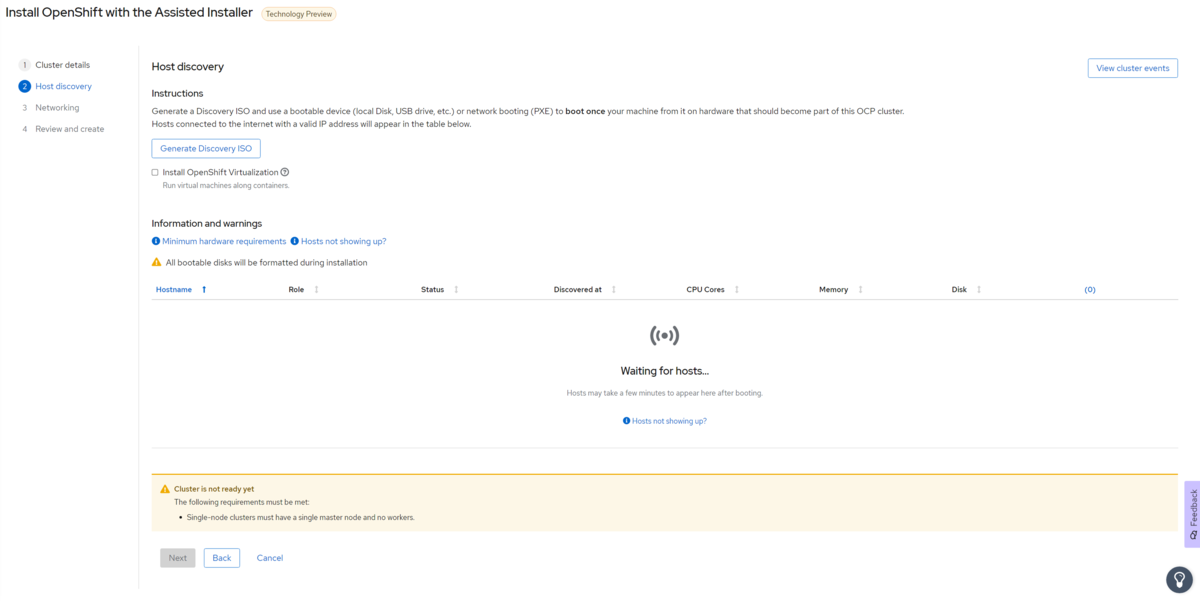Click the Discovered at sort icon
This screenshot has height=601, width=1200.
click(x=614, y=290)
